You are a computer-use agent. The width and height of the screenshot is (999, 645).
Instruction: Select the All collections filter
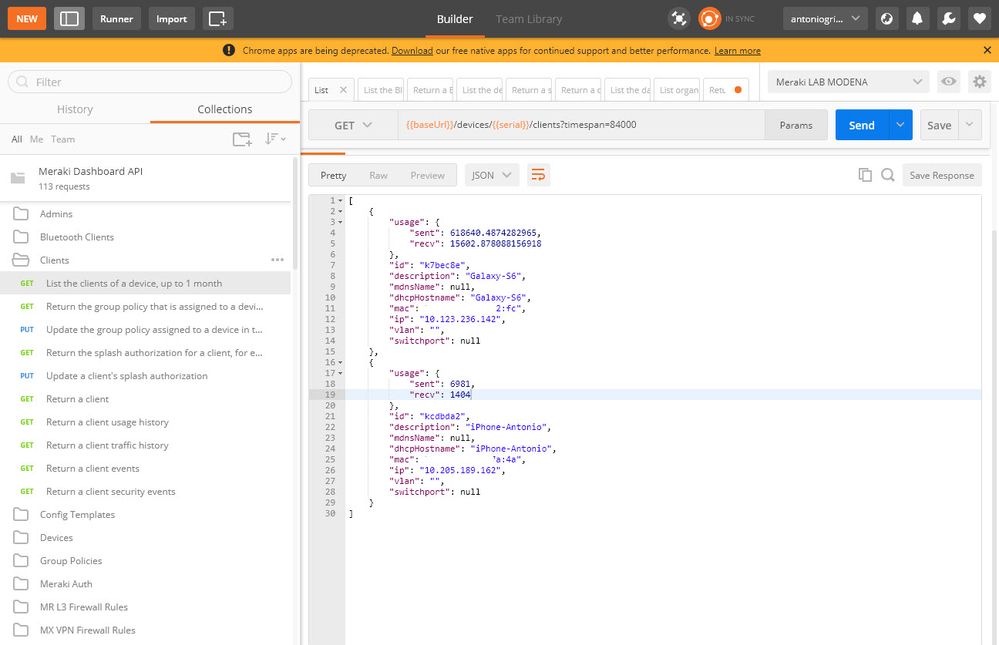pyautogui.click(x=17, y=139)
